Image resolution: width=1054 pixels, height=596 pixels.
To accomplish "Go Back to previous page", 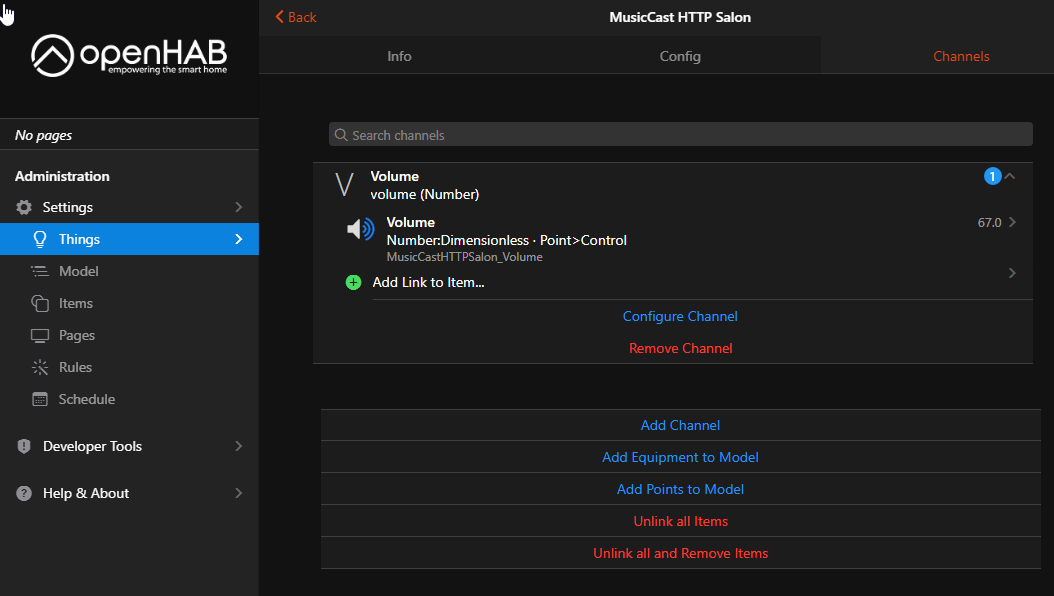I will pyautogui.click(x=296, y=17).
